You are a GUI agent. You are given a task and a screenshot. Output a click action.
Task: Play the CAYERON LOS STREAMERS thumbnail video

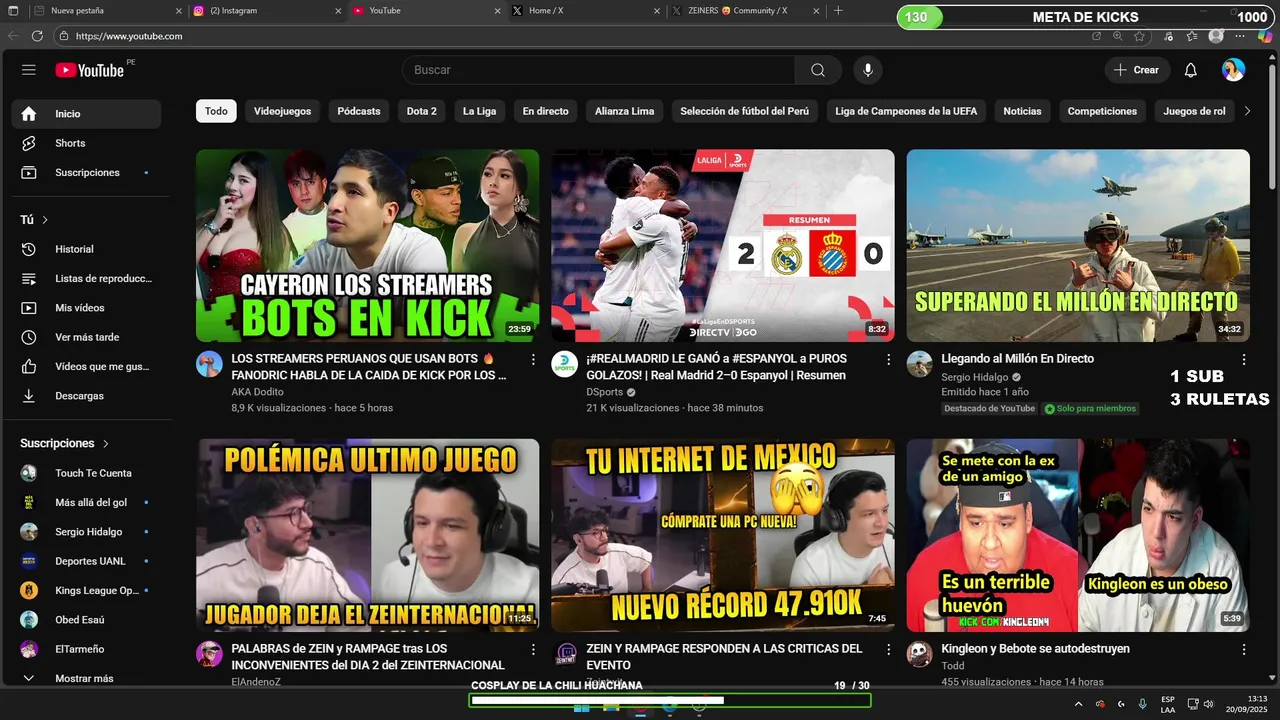tap(367, 246)
